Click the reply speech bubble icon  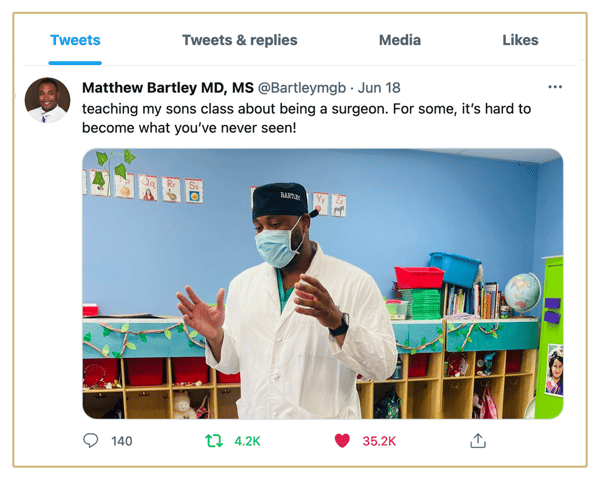point(91,441)
